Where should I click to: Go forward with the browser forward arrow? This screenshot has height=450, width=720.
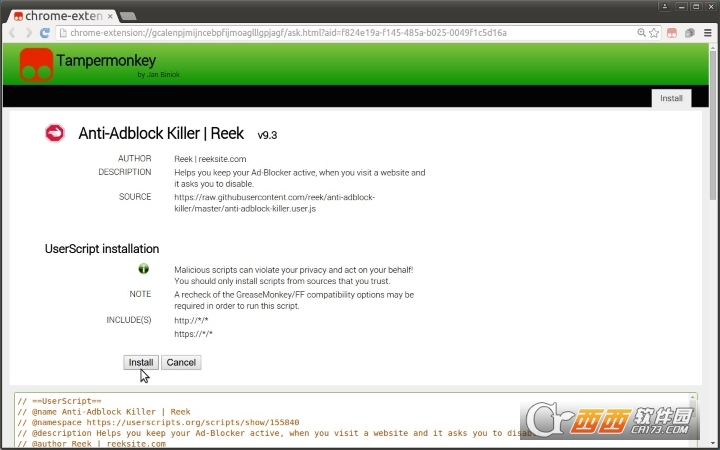pyautogui.click(x=28, y=33)
